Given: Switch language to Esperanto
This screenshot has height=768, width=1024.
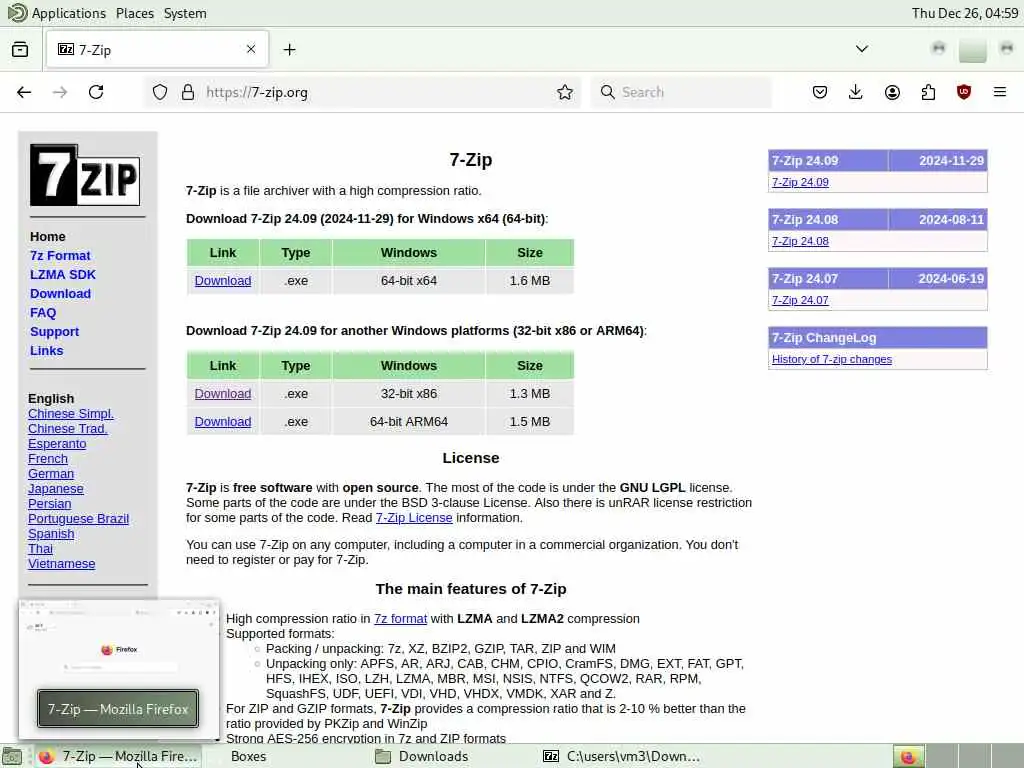Looking at the screenshot, I should [x=57, y=443].
